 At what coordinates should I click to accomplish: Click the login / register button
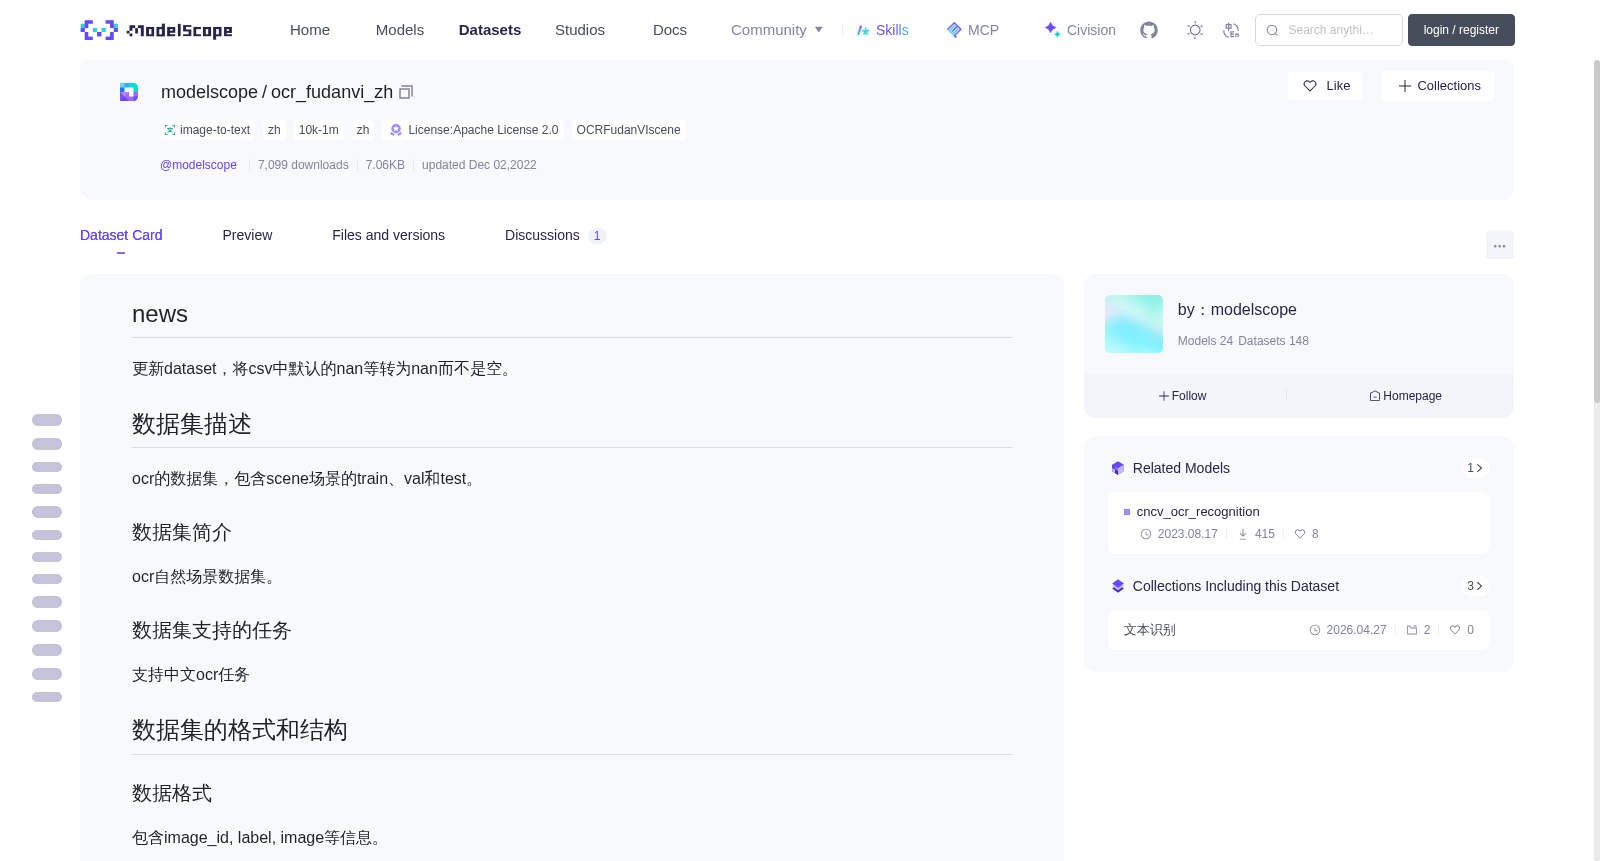pos(1461,30)
